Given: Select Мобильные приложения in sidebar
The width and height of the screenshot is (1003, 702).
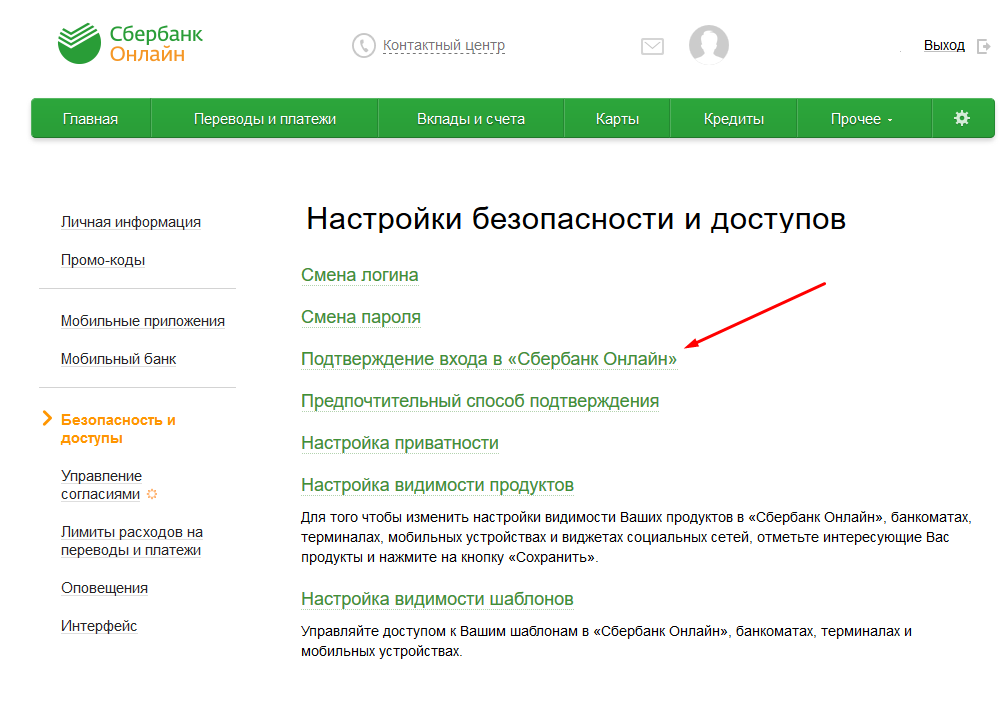Looking at the screenshot, I should [143, 321].
